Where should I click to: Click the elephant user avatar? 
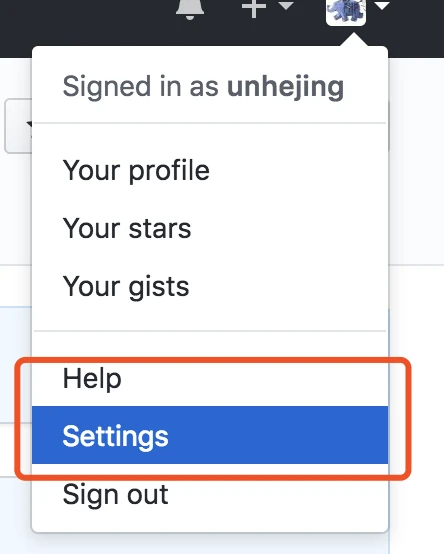(346, 12)
